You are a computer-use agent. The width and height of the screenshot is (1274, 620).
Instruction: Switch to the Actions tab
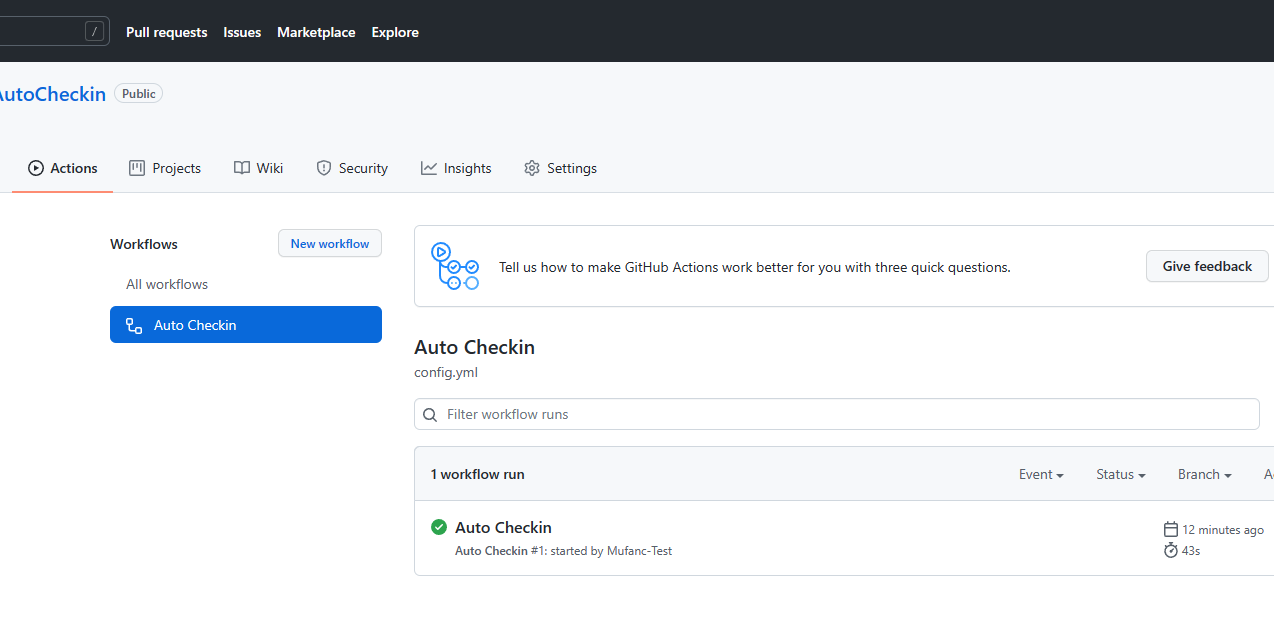pyautogui.click(x=63, y=168)
